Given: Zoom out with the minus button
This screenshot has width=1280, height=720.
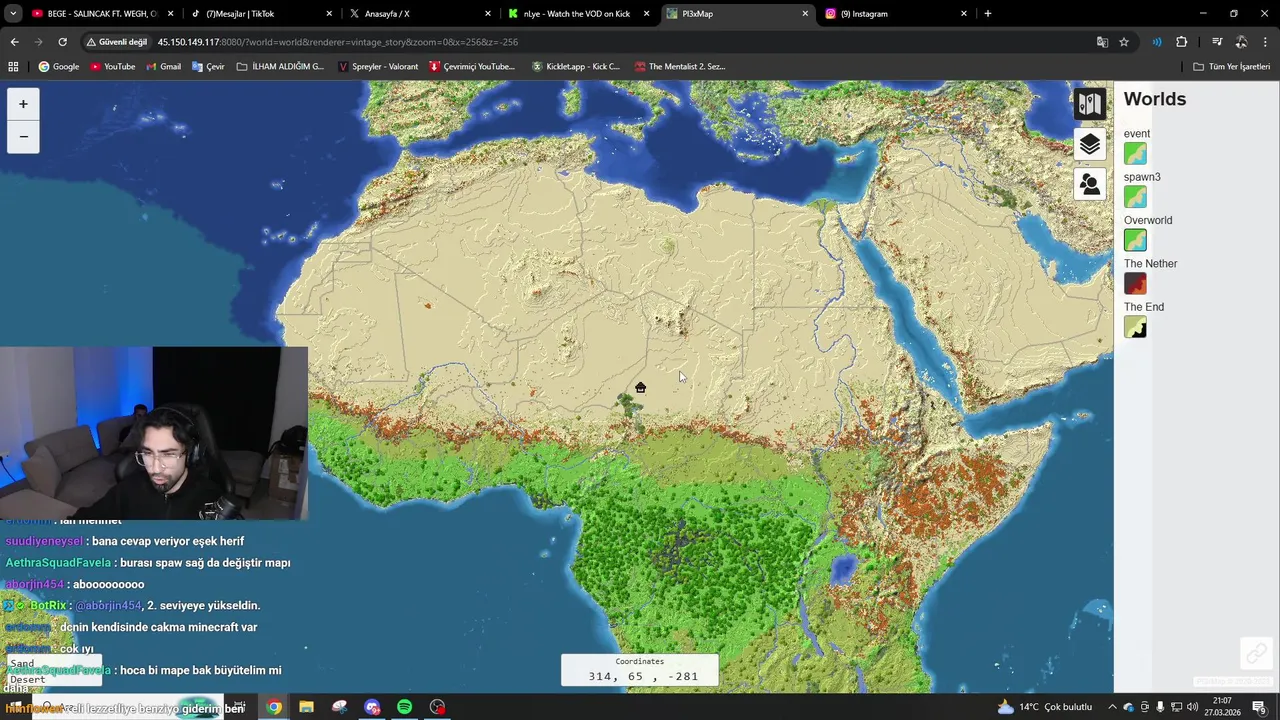Looking at the screenshot, I should pos(23,137).
